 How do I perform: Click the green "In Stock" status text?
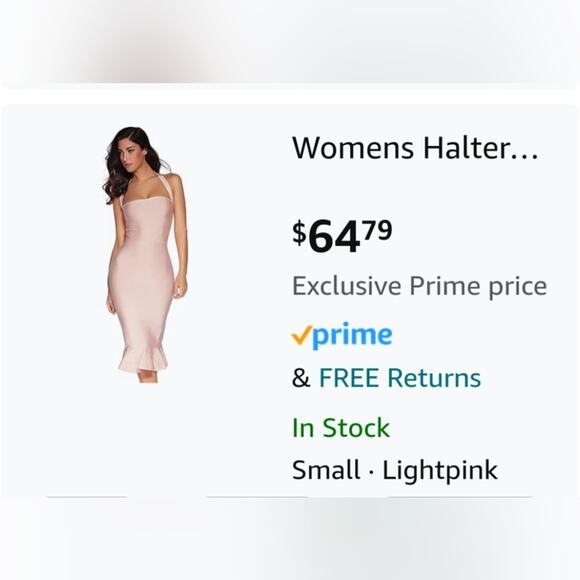click(341, 428)
